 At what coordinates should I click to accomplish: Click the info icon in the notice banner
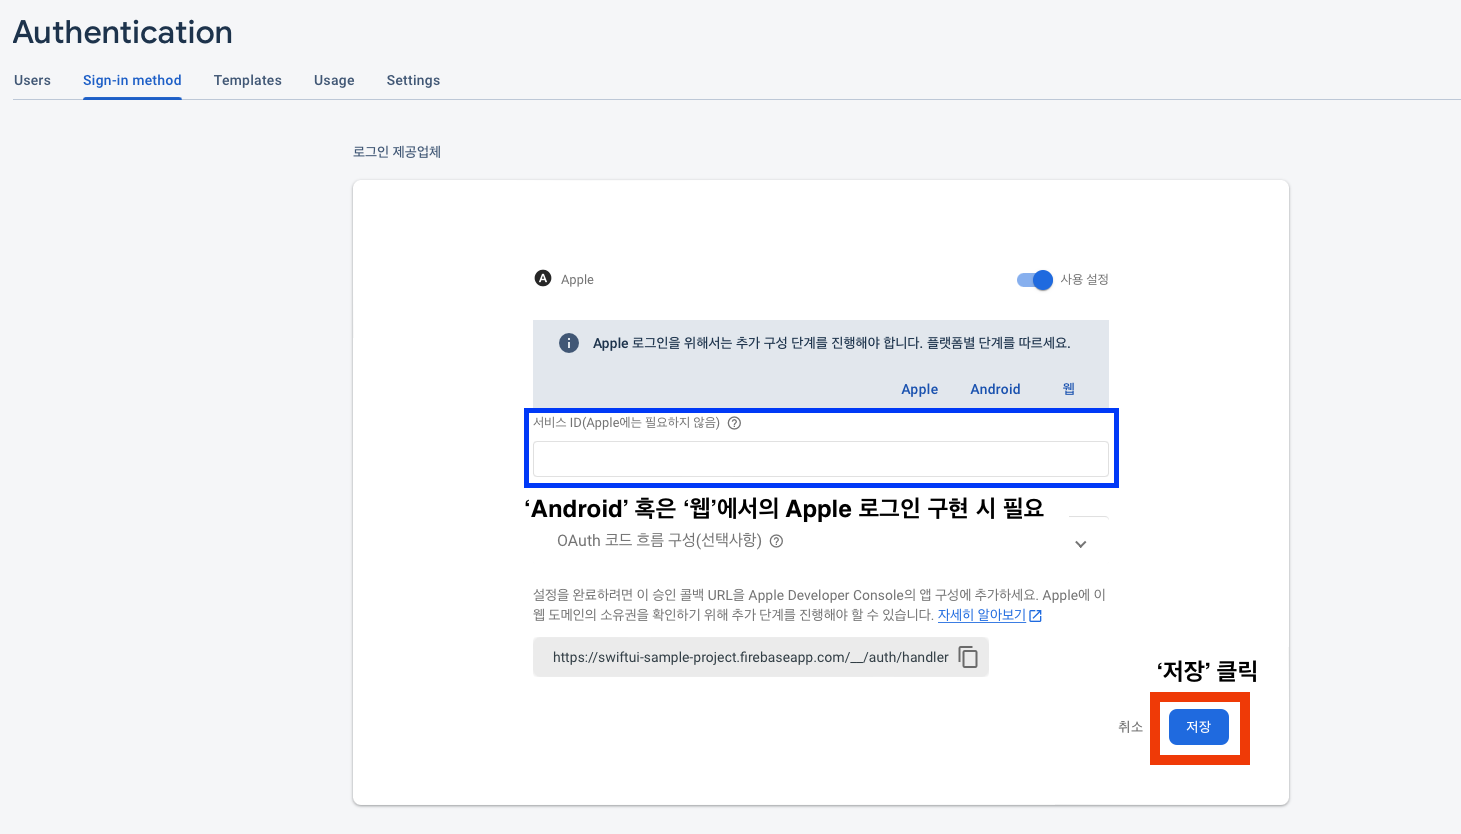[569, 343]
